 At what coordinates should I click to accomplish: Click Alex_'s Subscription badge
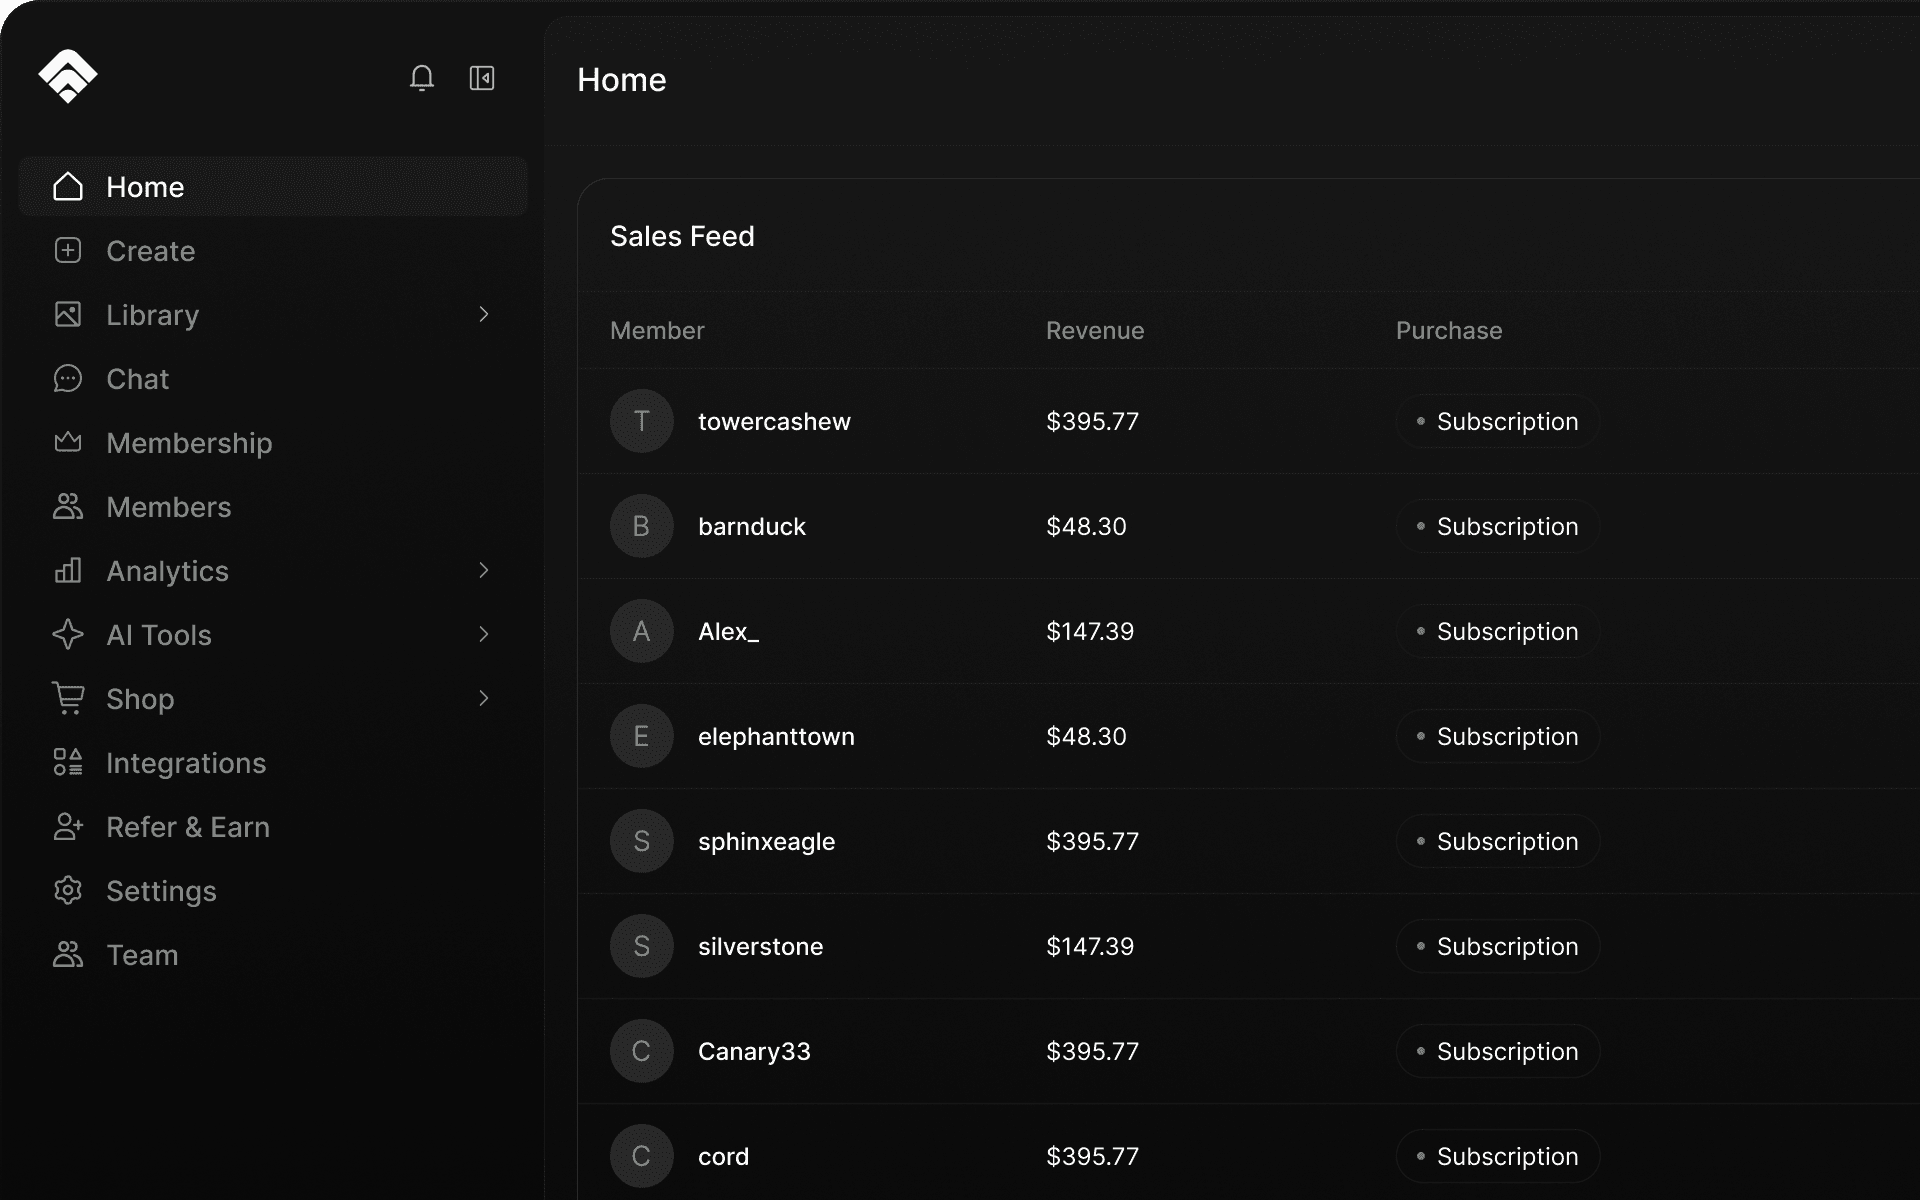tap(1497, 631)
